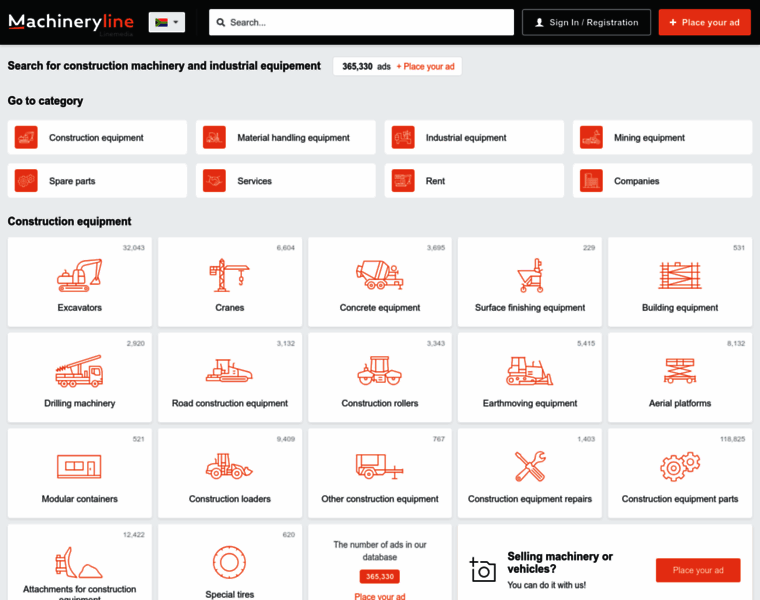This screenshot has height=600, width=760.
Task: Click the red 365,330 database count badge
Action: tap(380, 576)
